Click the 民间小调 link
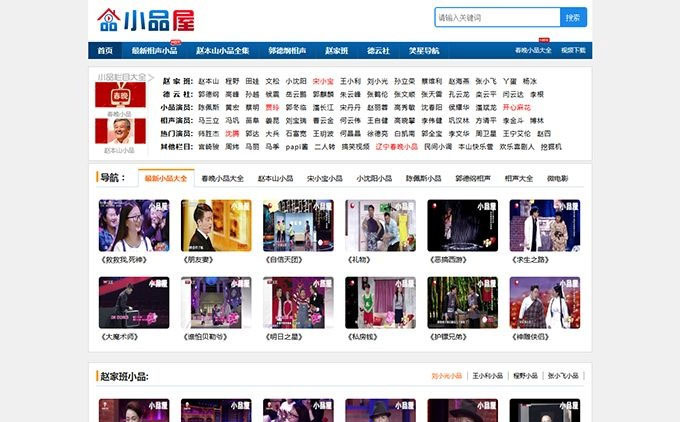680x422 pixels. click(438, 147)
